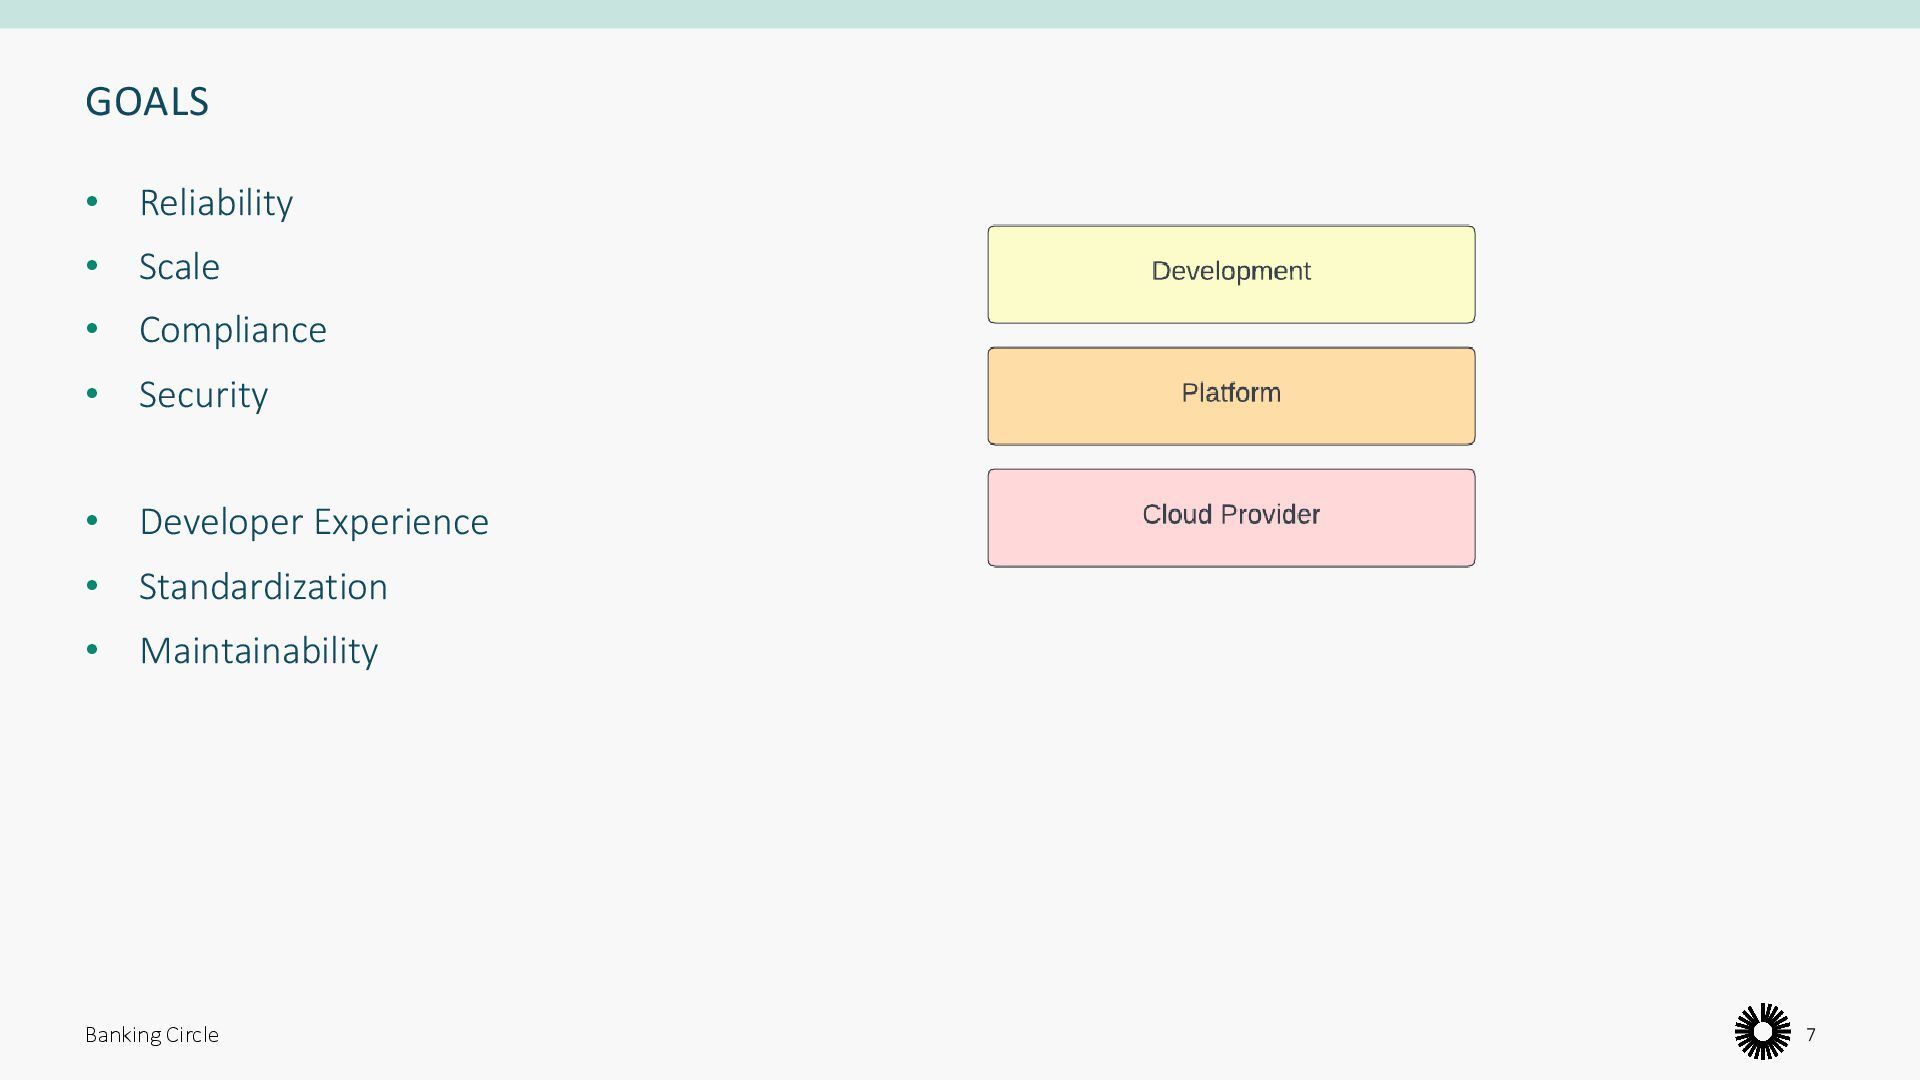Click the bullet dot before Maintainability

click(x=93, y=650)
